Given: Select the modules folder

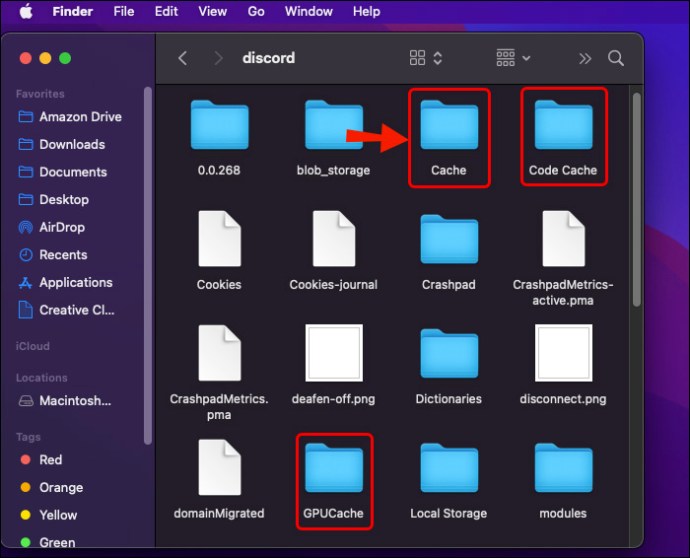Looking at the screenshot, I should click(x=563, y=481).
